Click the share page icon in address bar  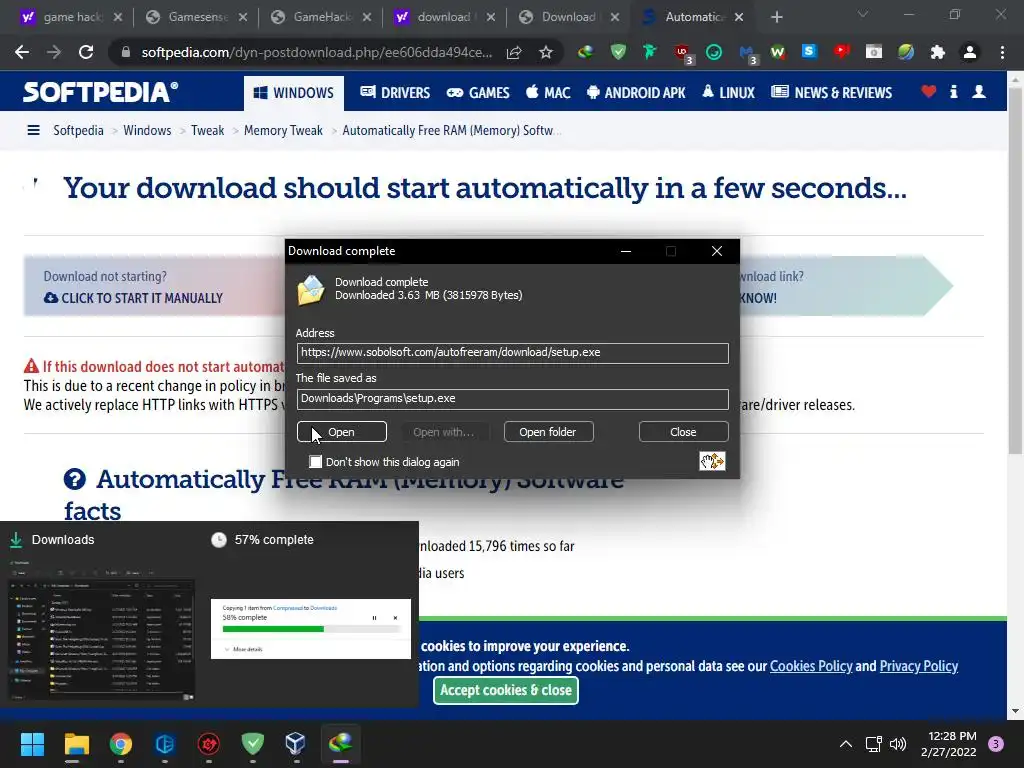tap(514, 52)
